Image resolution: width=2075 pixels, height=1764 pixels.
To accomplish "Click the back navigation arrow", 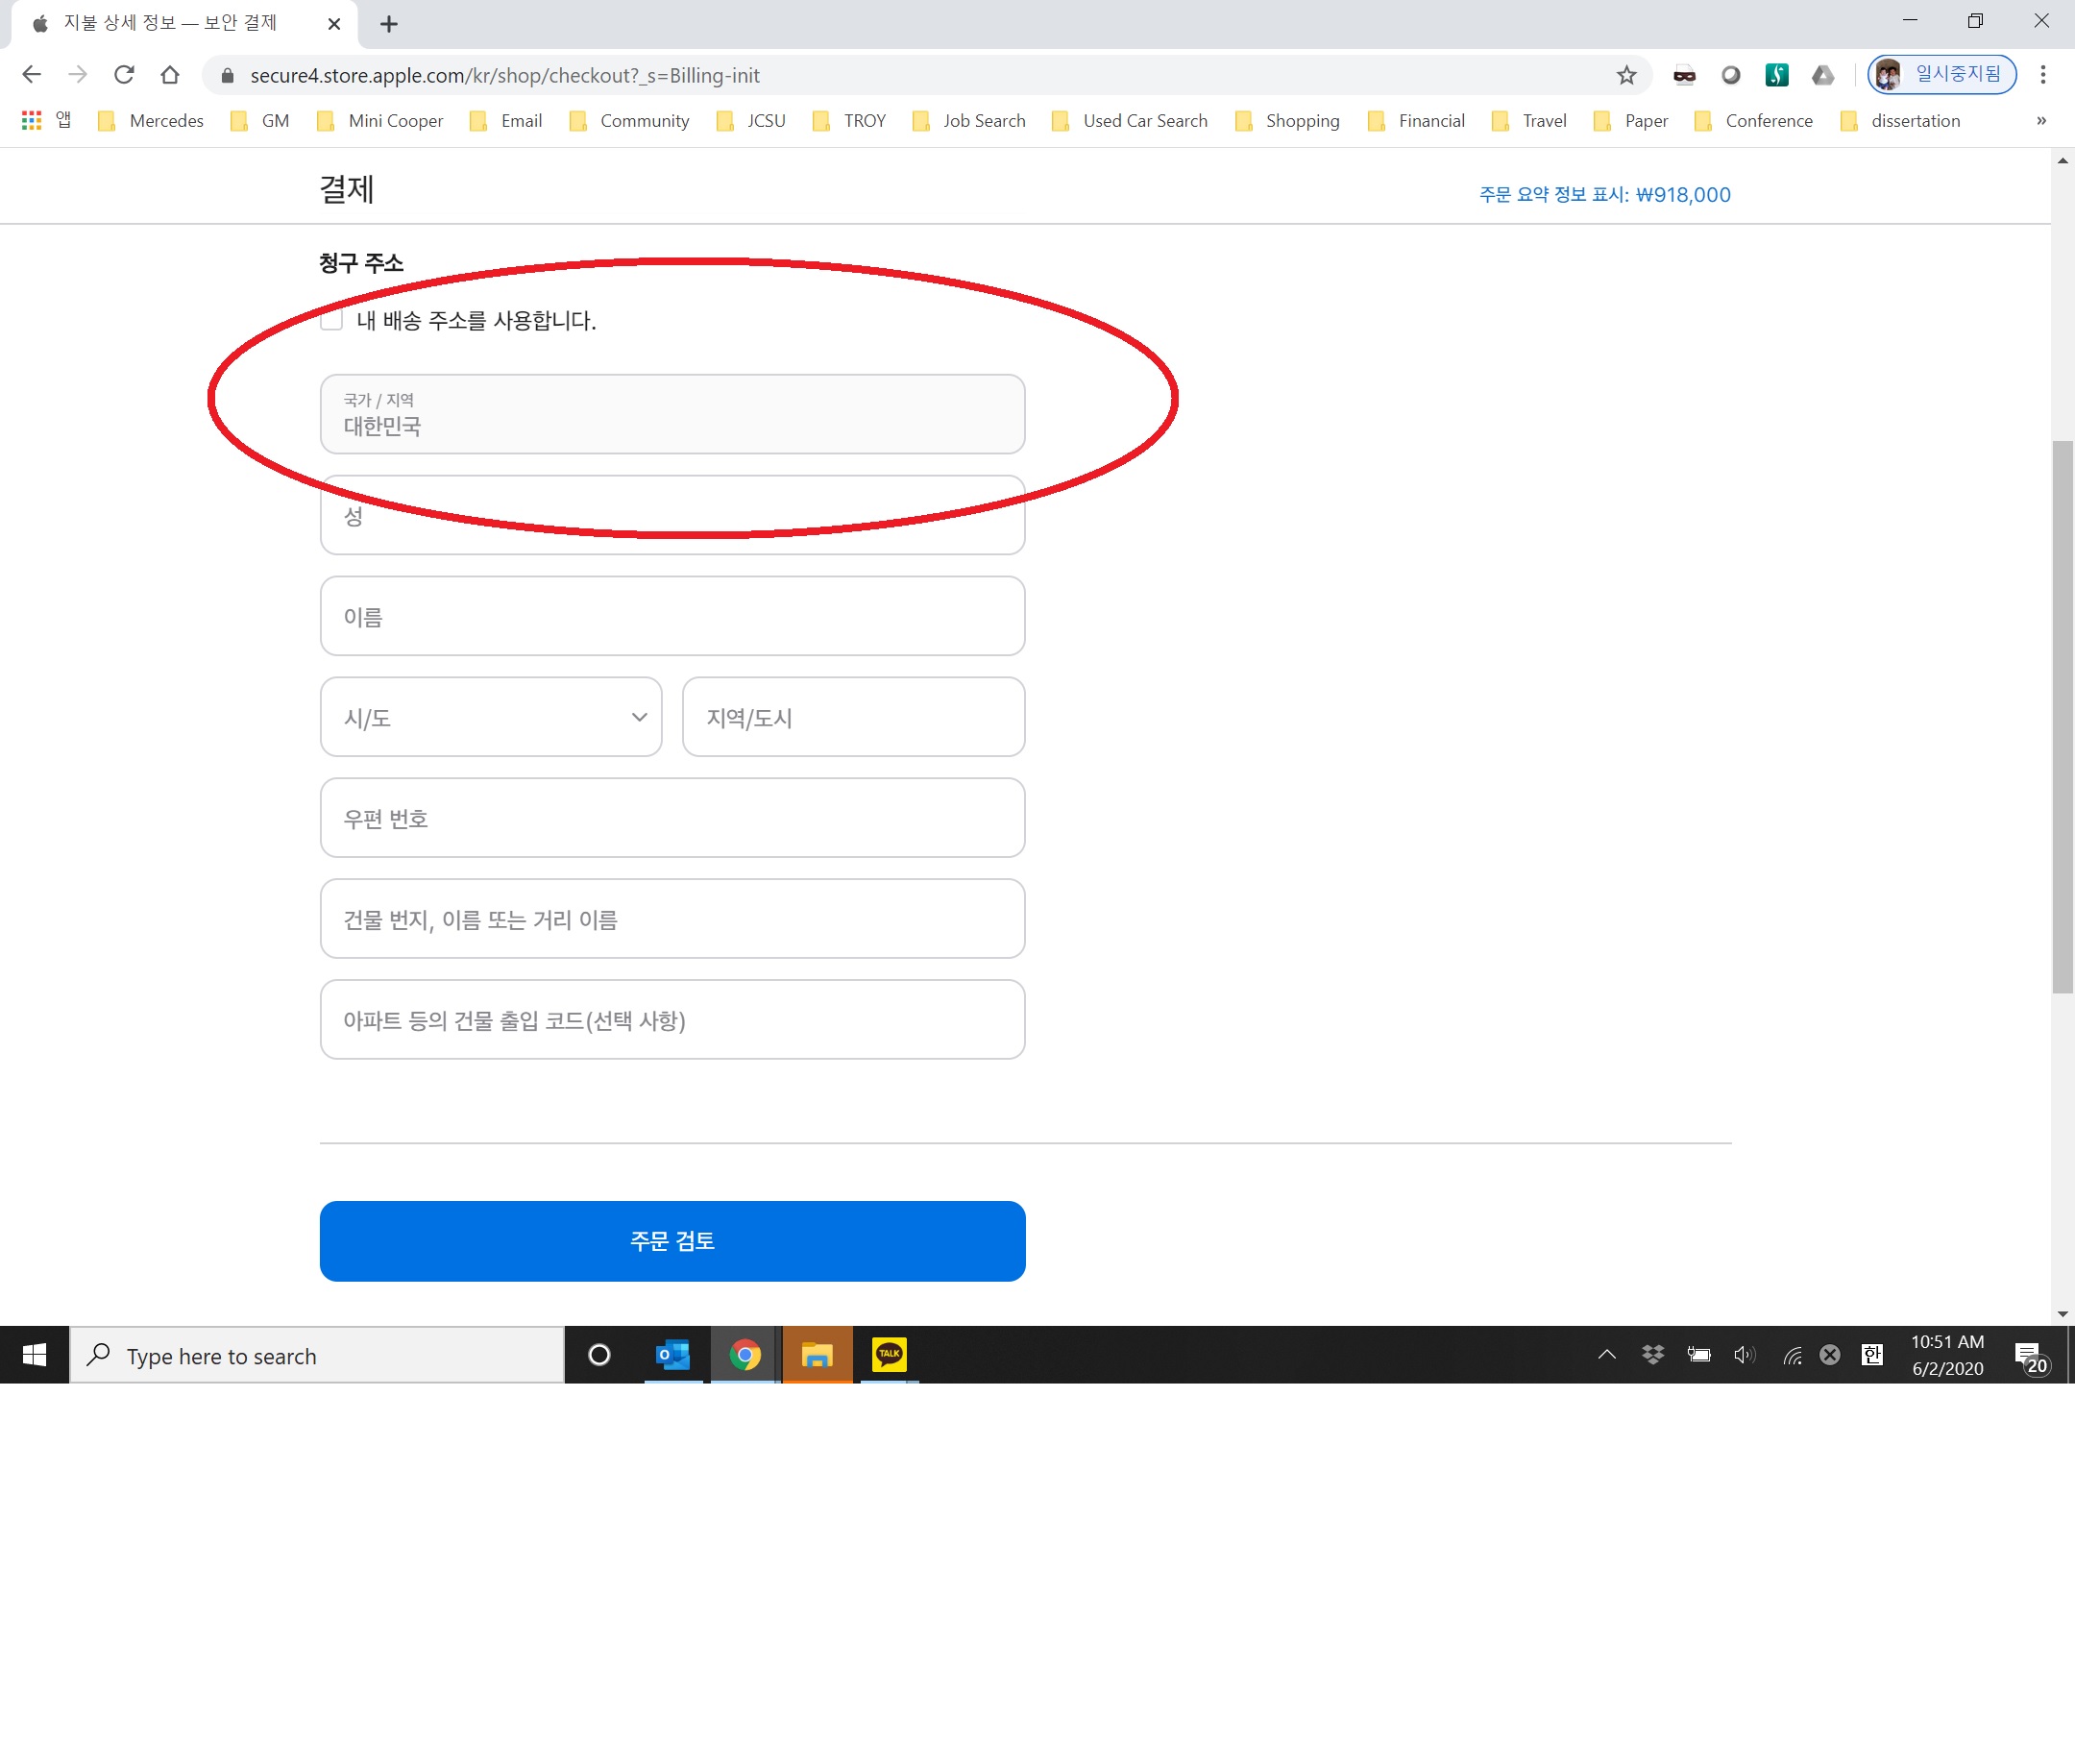I will click(31, 75).
